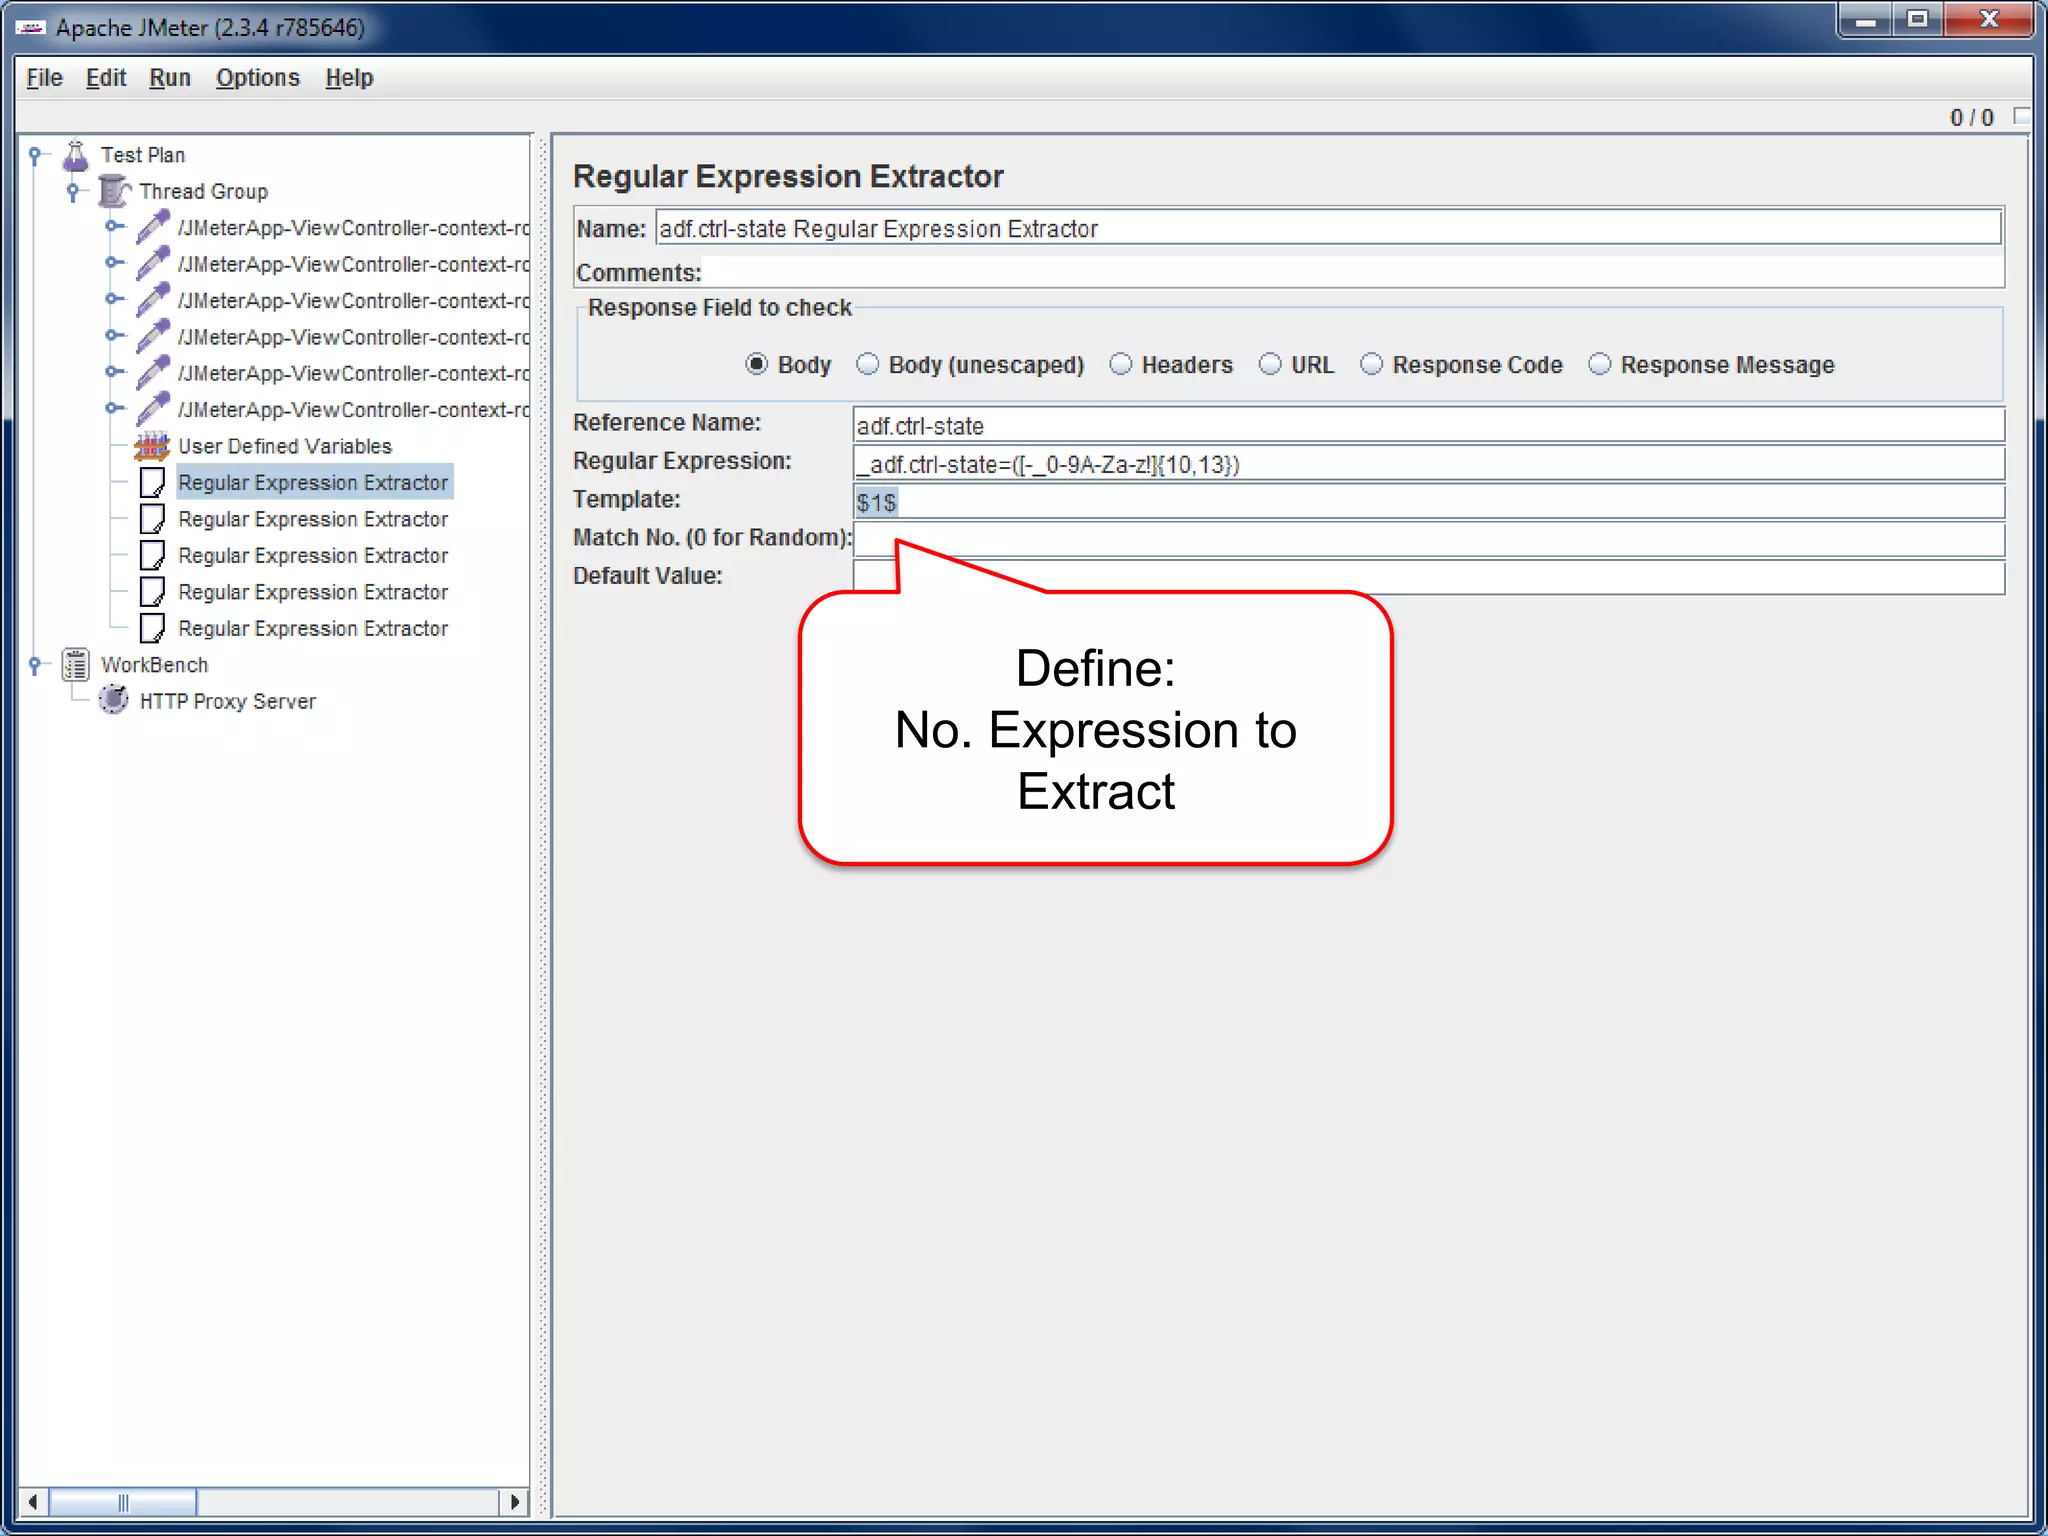Click the Template field containing $1$
The width and height of the screenshot is (2048, 1536).
1429,501
